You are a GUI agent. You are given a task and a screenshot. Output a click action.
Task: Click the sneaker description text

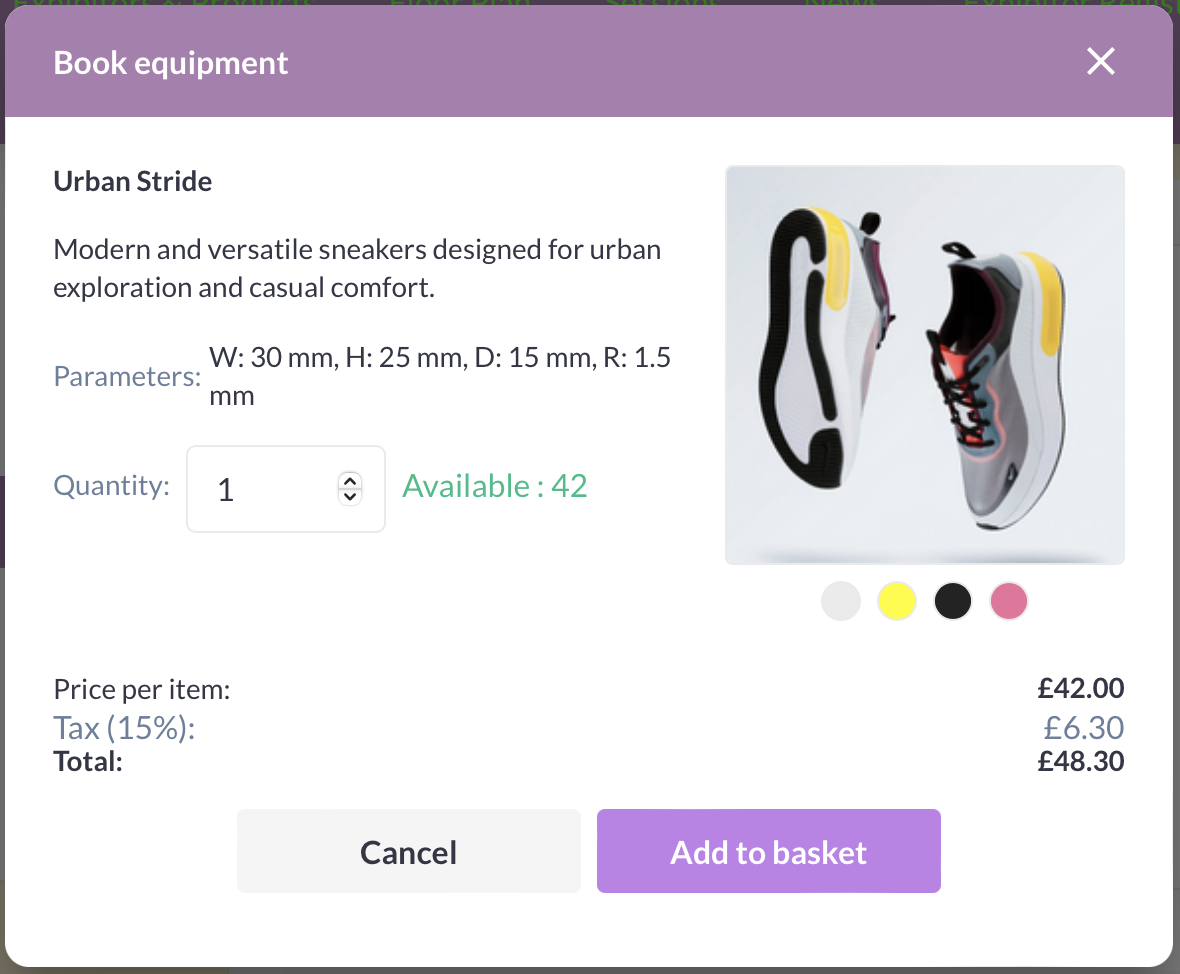[357, 268]
